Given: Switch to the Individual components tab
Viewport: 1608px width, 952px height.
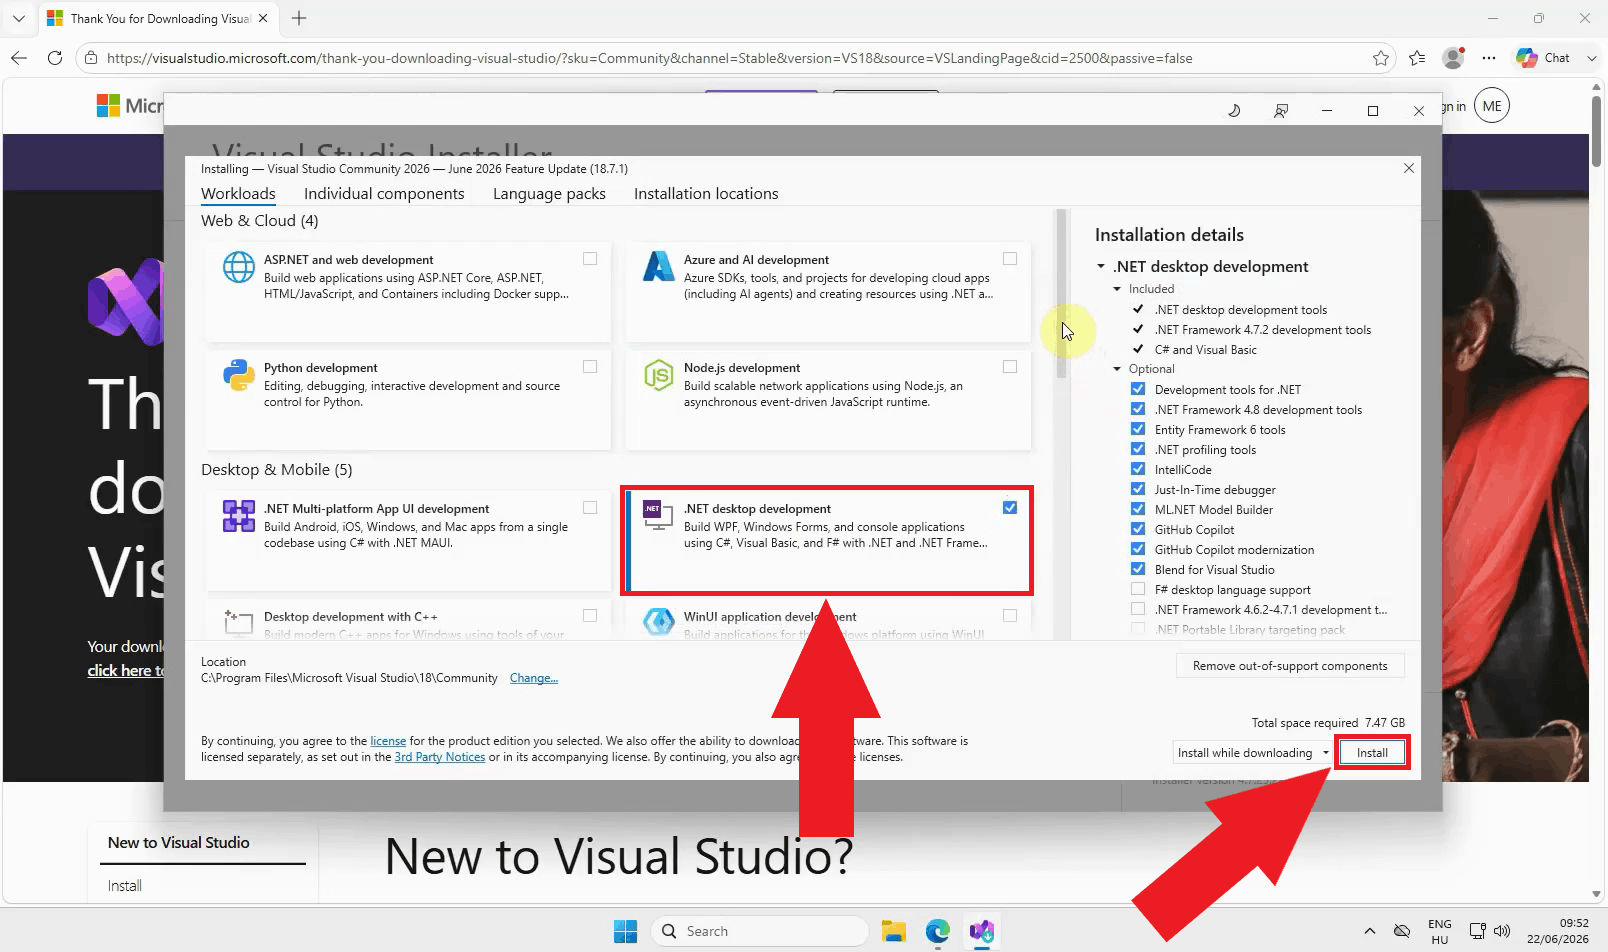Looking at the screenshot, I should (x=384, y=194).
